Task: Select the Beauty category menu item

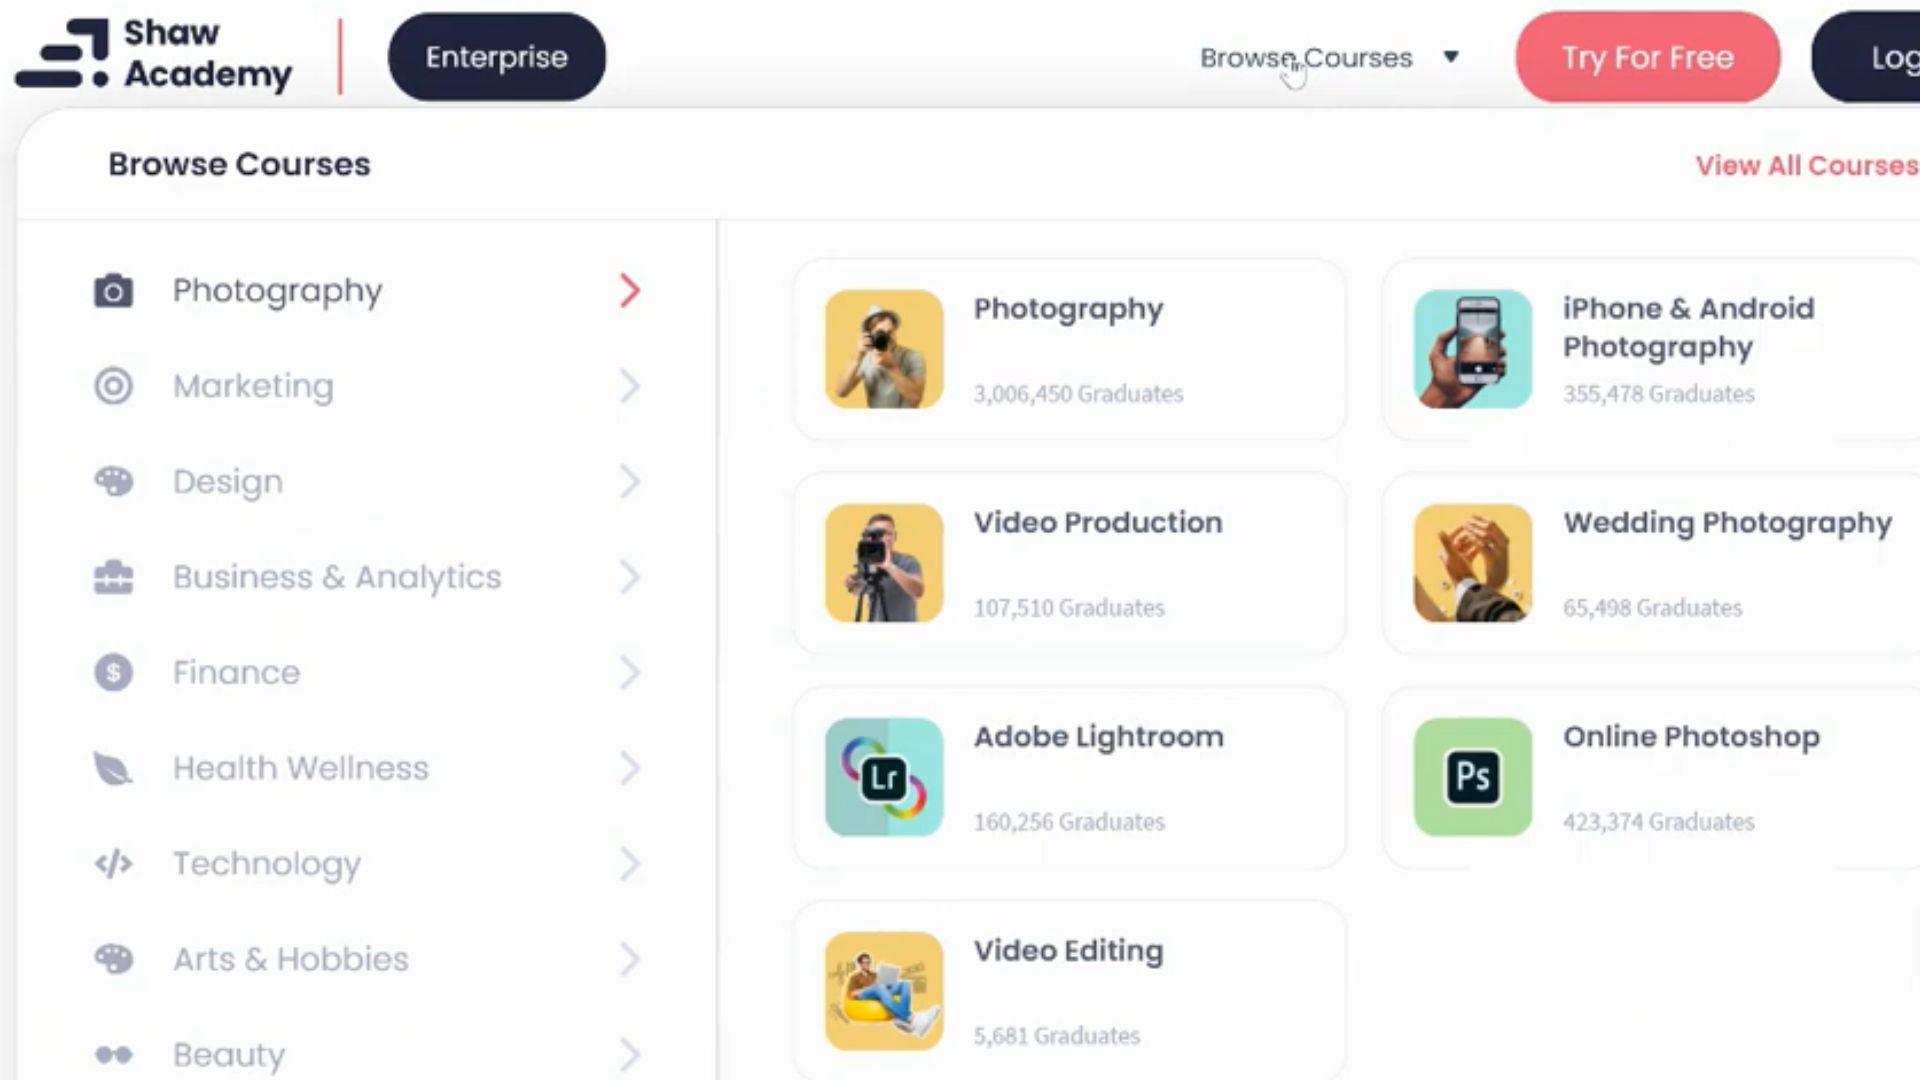Action: tap(229, 1054)
